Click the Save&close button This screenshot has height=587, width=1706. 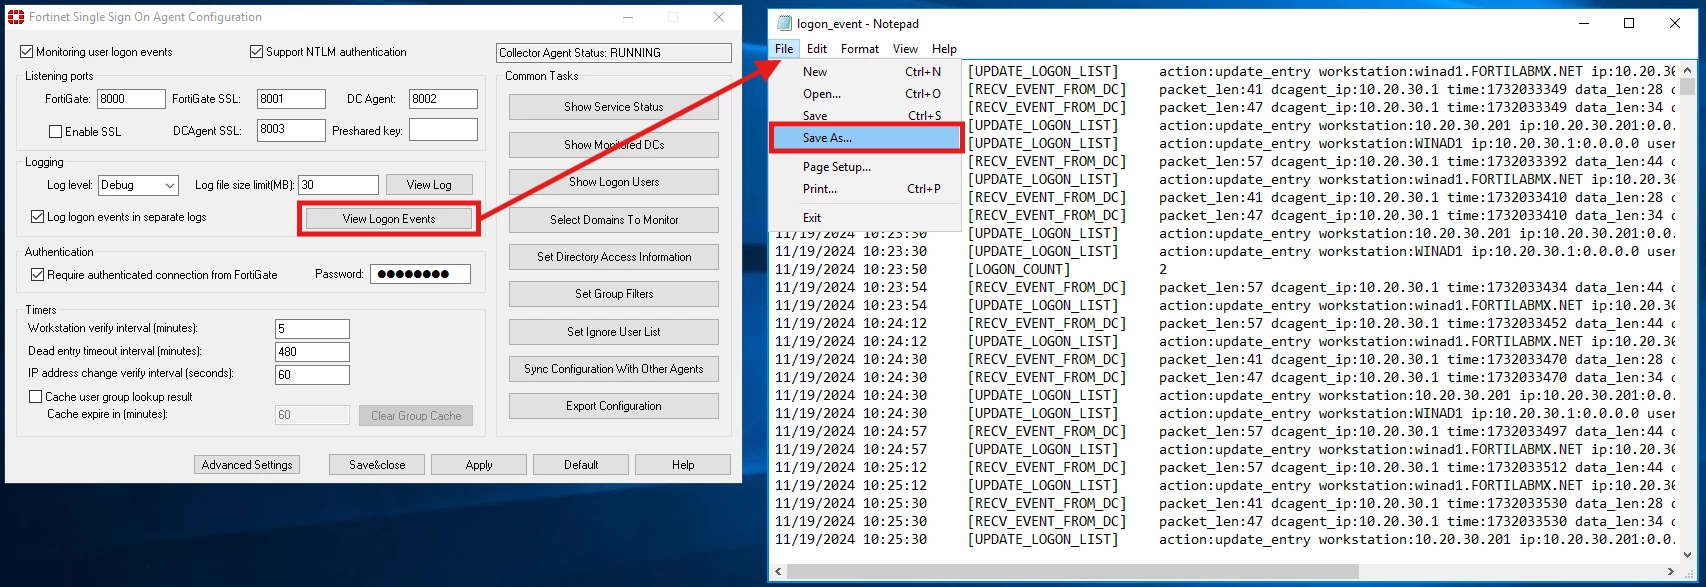377,465
